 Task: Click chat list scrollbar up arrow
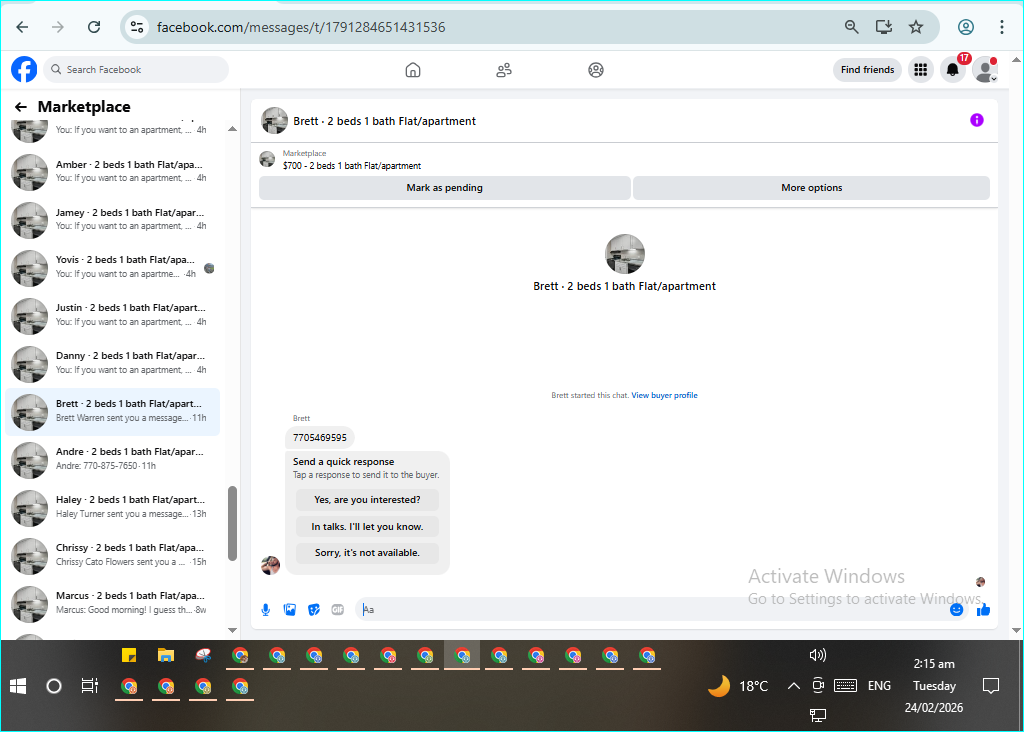pyautogui.click(x=232, y=129)
